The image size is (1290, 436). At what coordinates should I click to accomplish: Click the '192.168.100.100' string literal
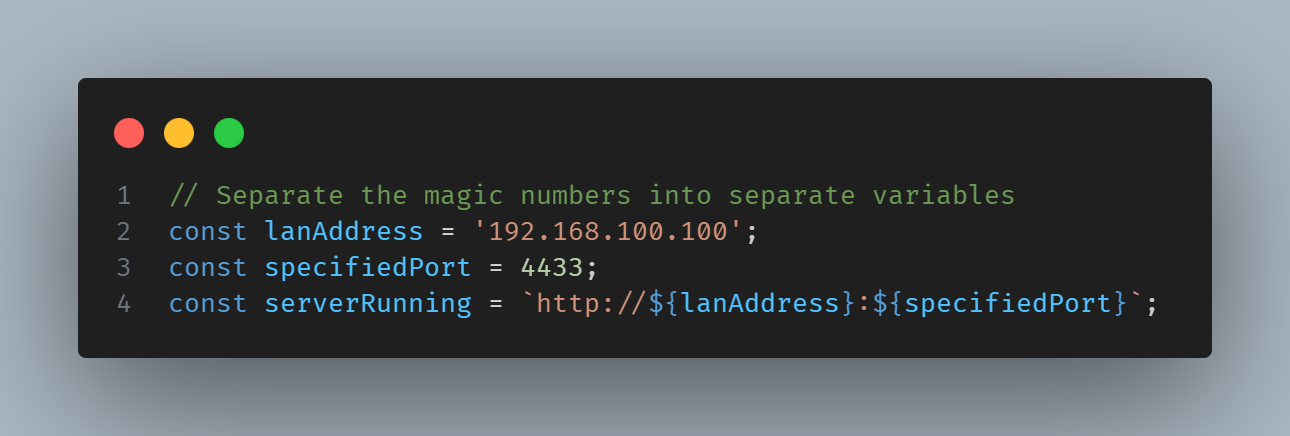607,231
